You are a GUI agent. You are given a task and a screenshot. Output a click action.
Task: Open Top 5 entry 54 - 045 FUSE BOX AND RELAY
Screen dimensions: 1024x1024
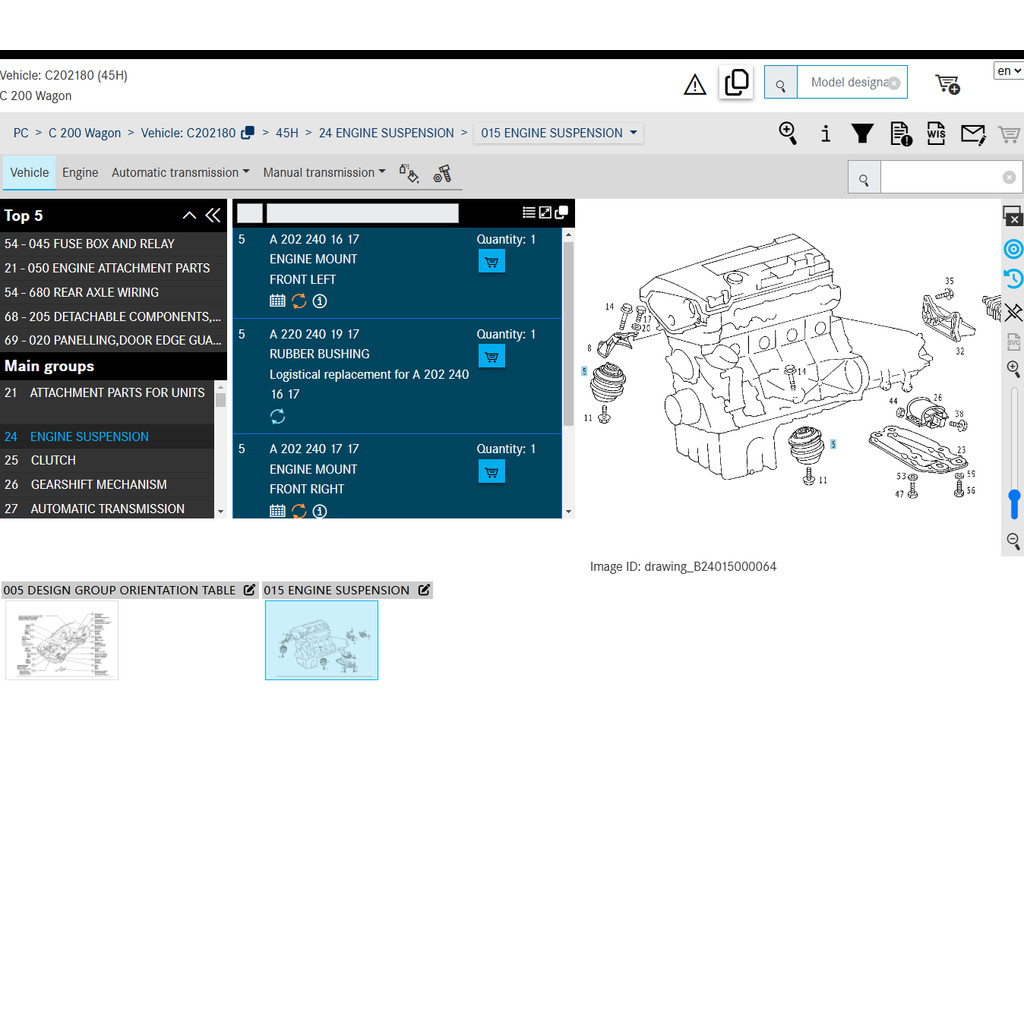pyautogui.click(x=114, y=244)
